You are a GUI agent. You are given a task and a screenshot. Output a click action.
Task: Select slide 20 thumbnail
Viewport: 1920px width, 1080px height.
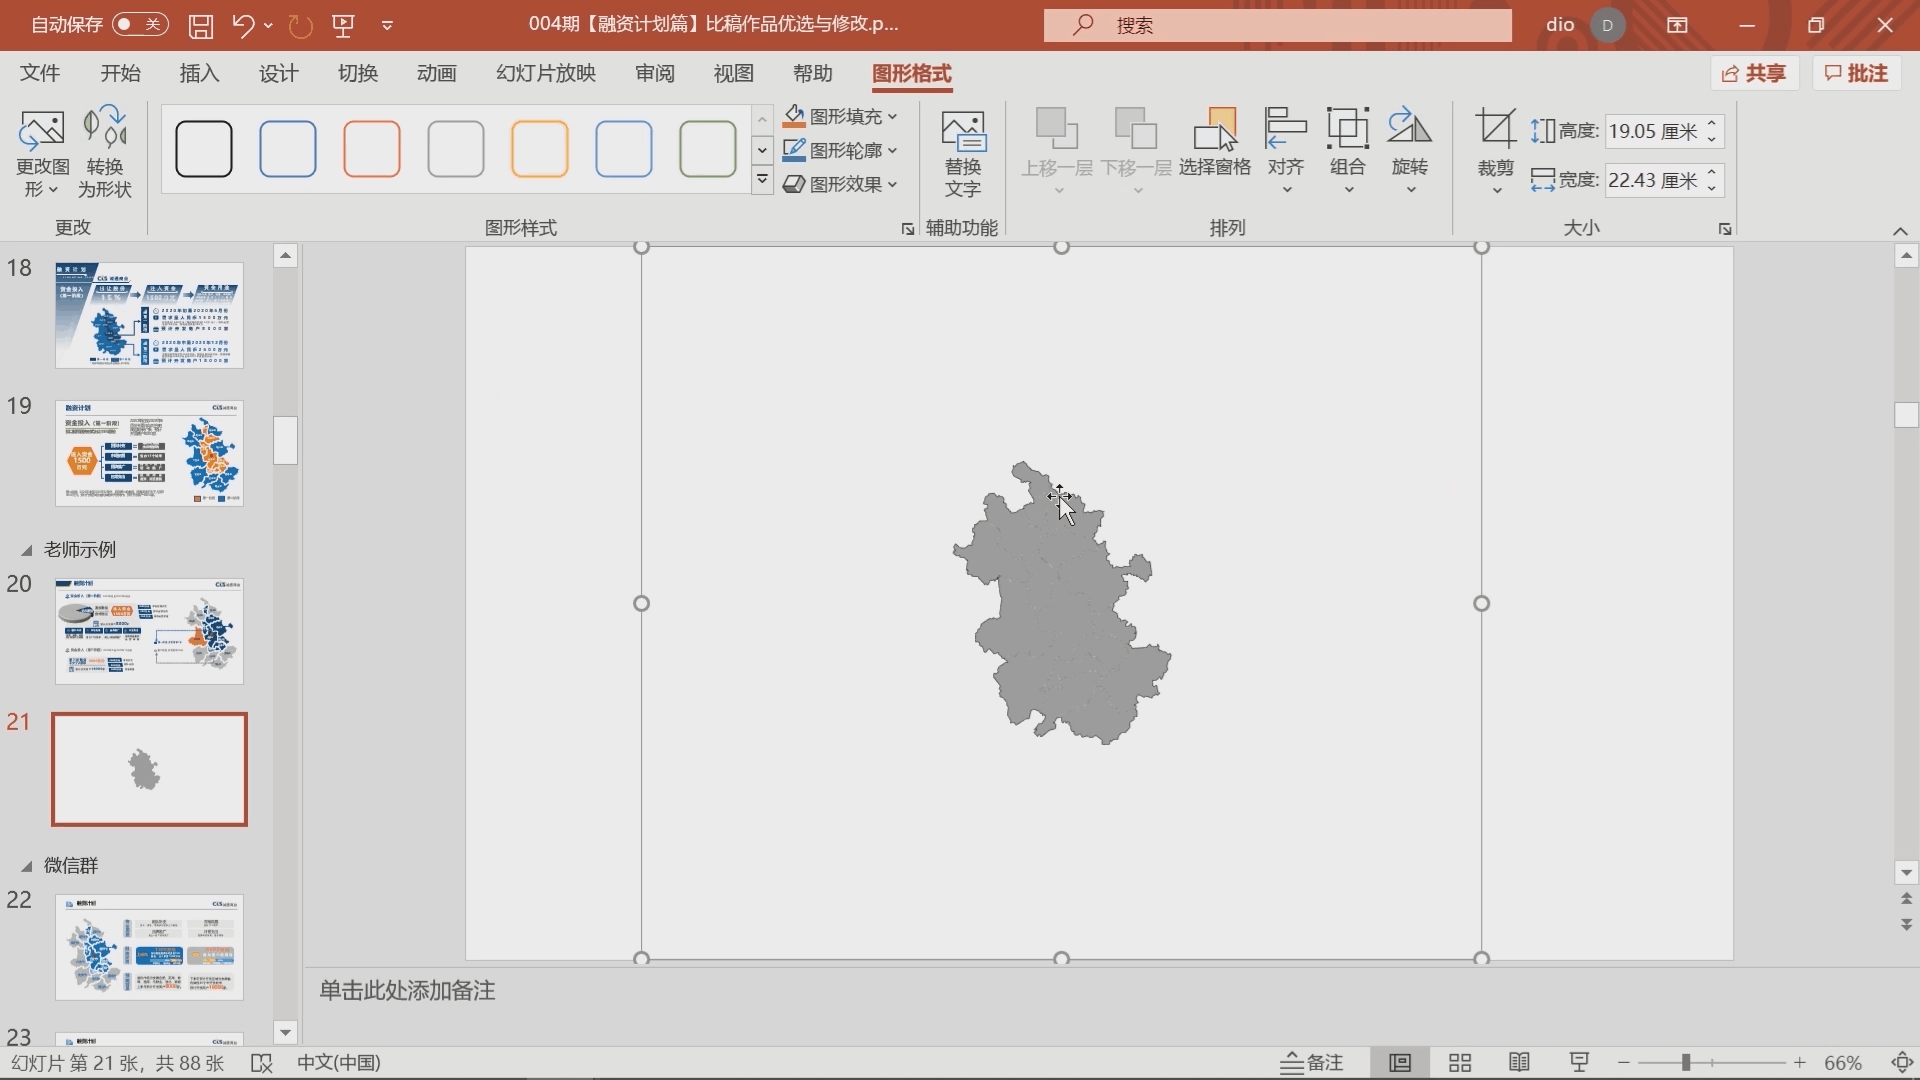pos(149,631)
